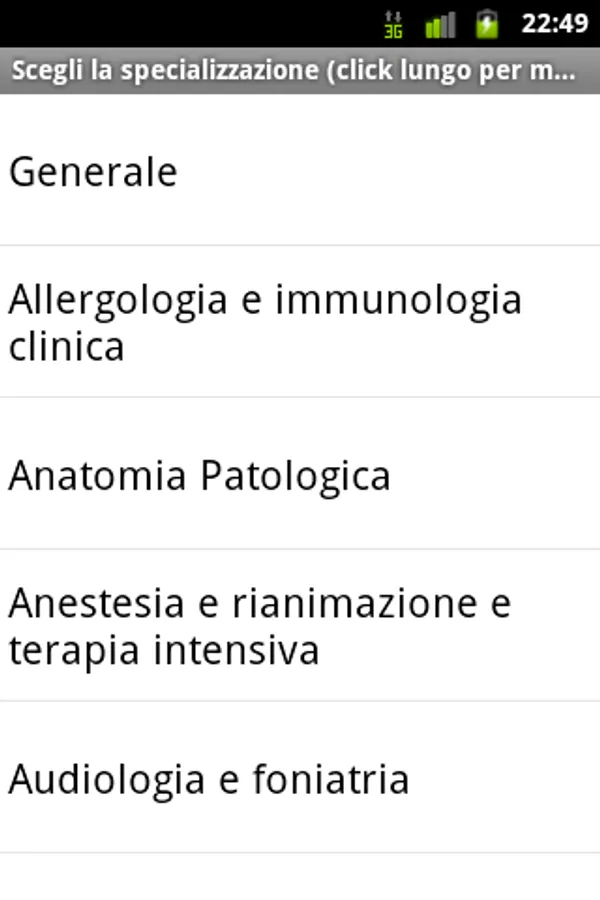The image size is (600, 900).
Task: Tap the charging battery icon
Action: (x=487, y=24)
